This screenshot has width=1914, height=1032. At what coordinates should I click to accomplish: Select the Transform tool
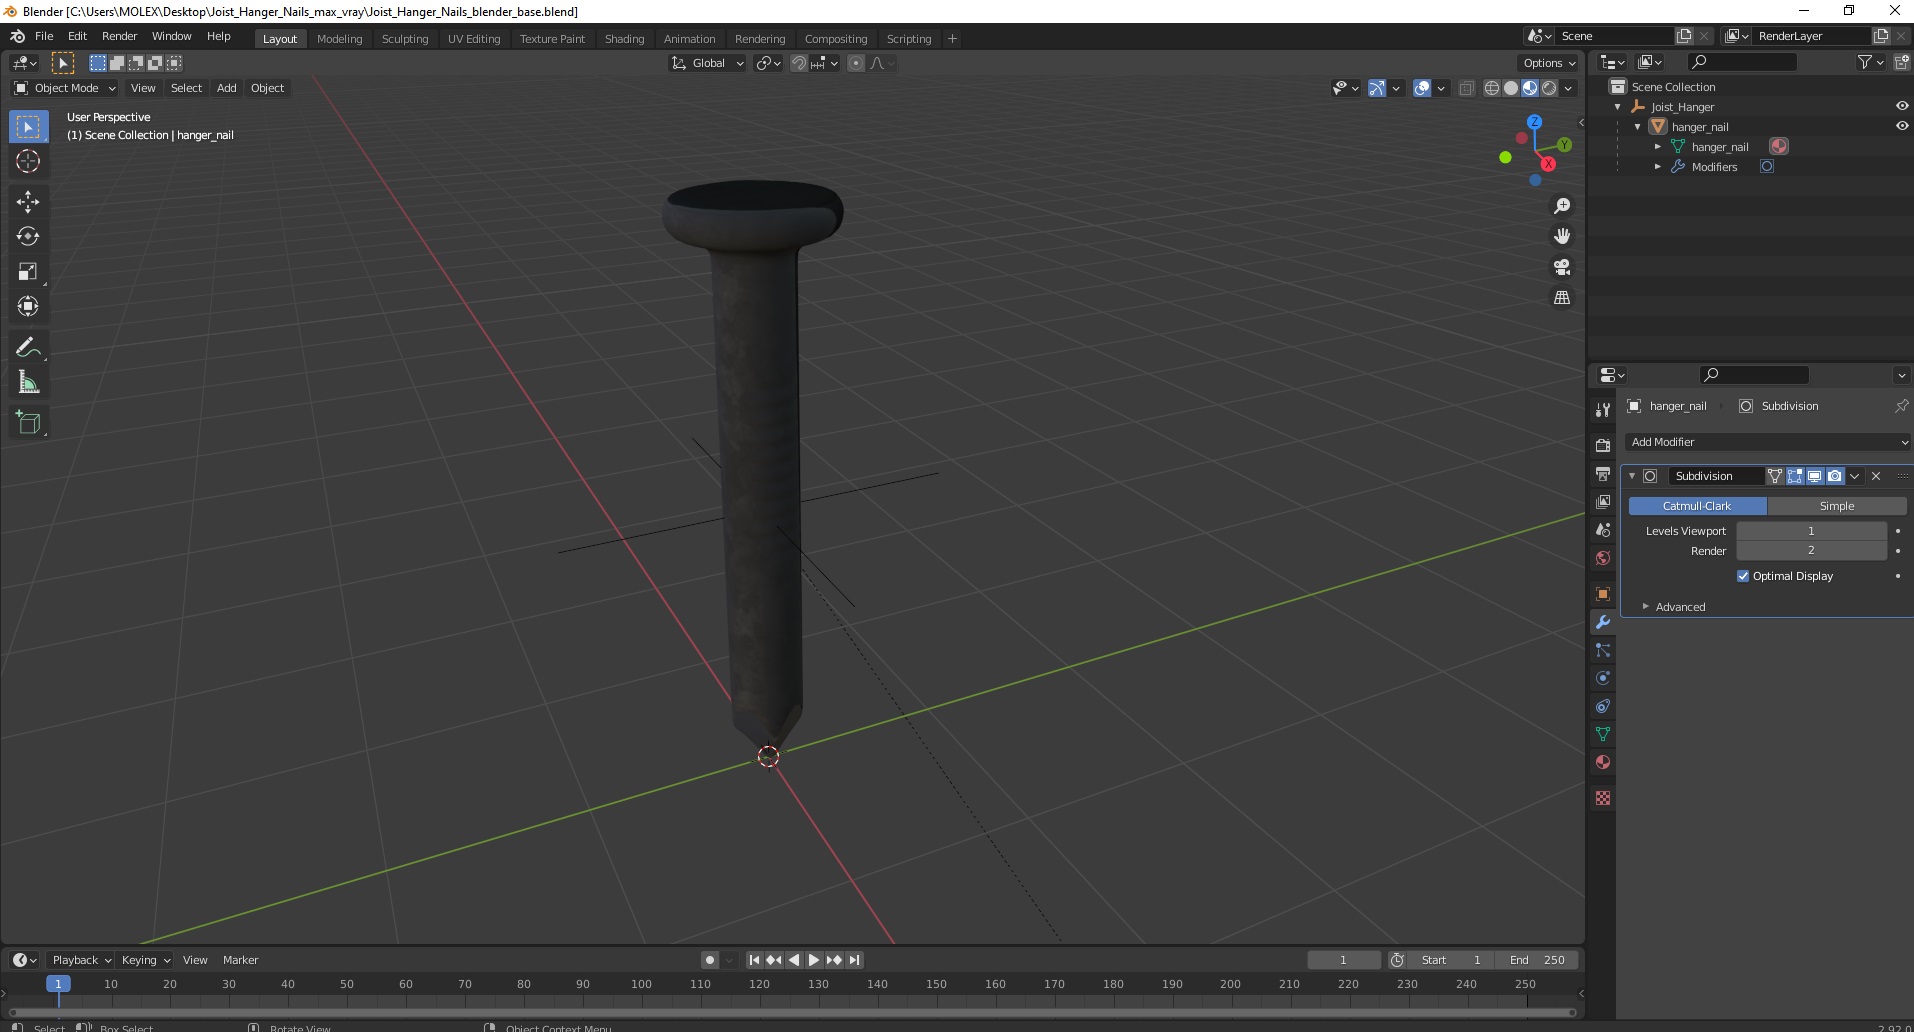tap(28, 306)
